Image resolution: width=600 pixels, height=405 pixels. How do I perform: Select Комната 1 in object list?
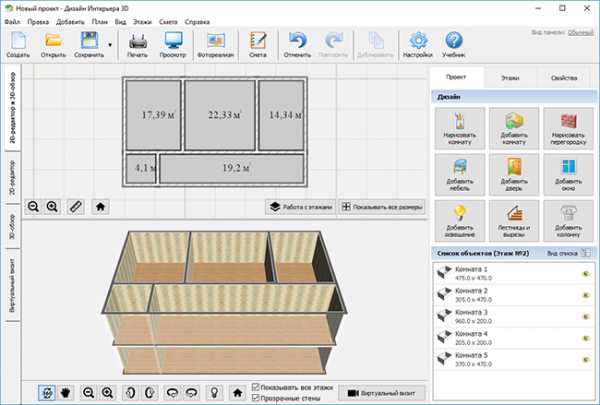pyautogui.click(x=514, y=273)
